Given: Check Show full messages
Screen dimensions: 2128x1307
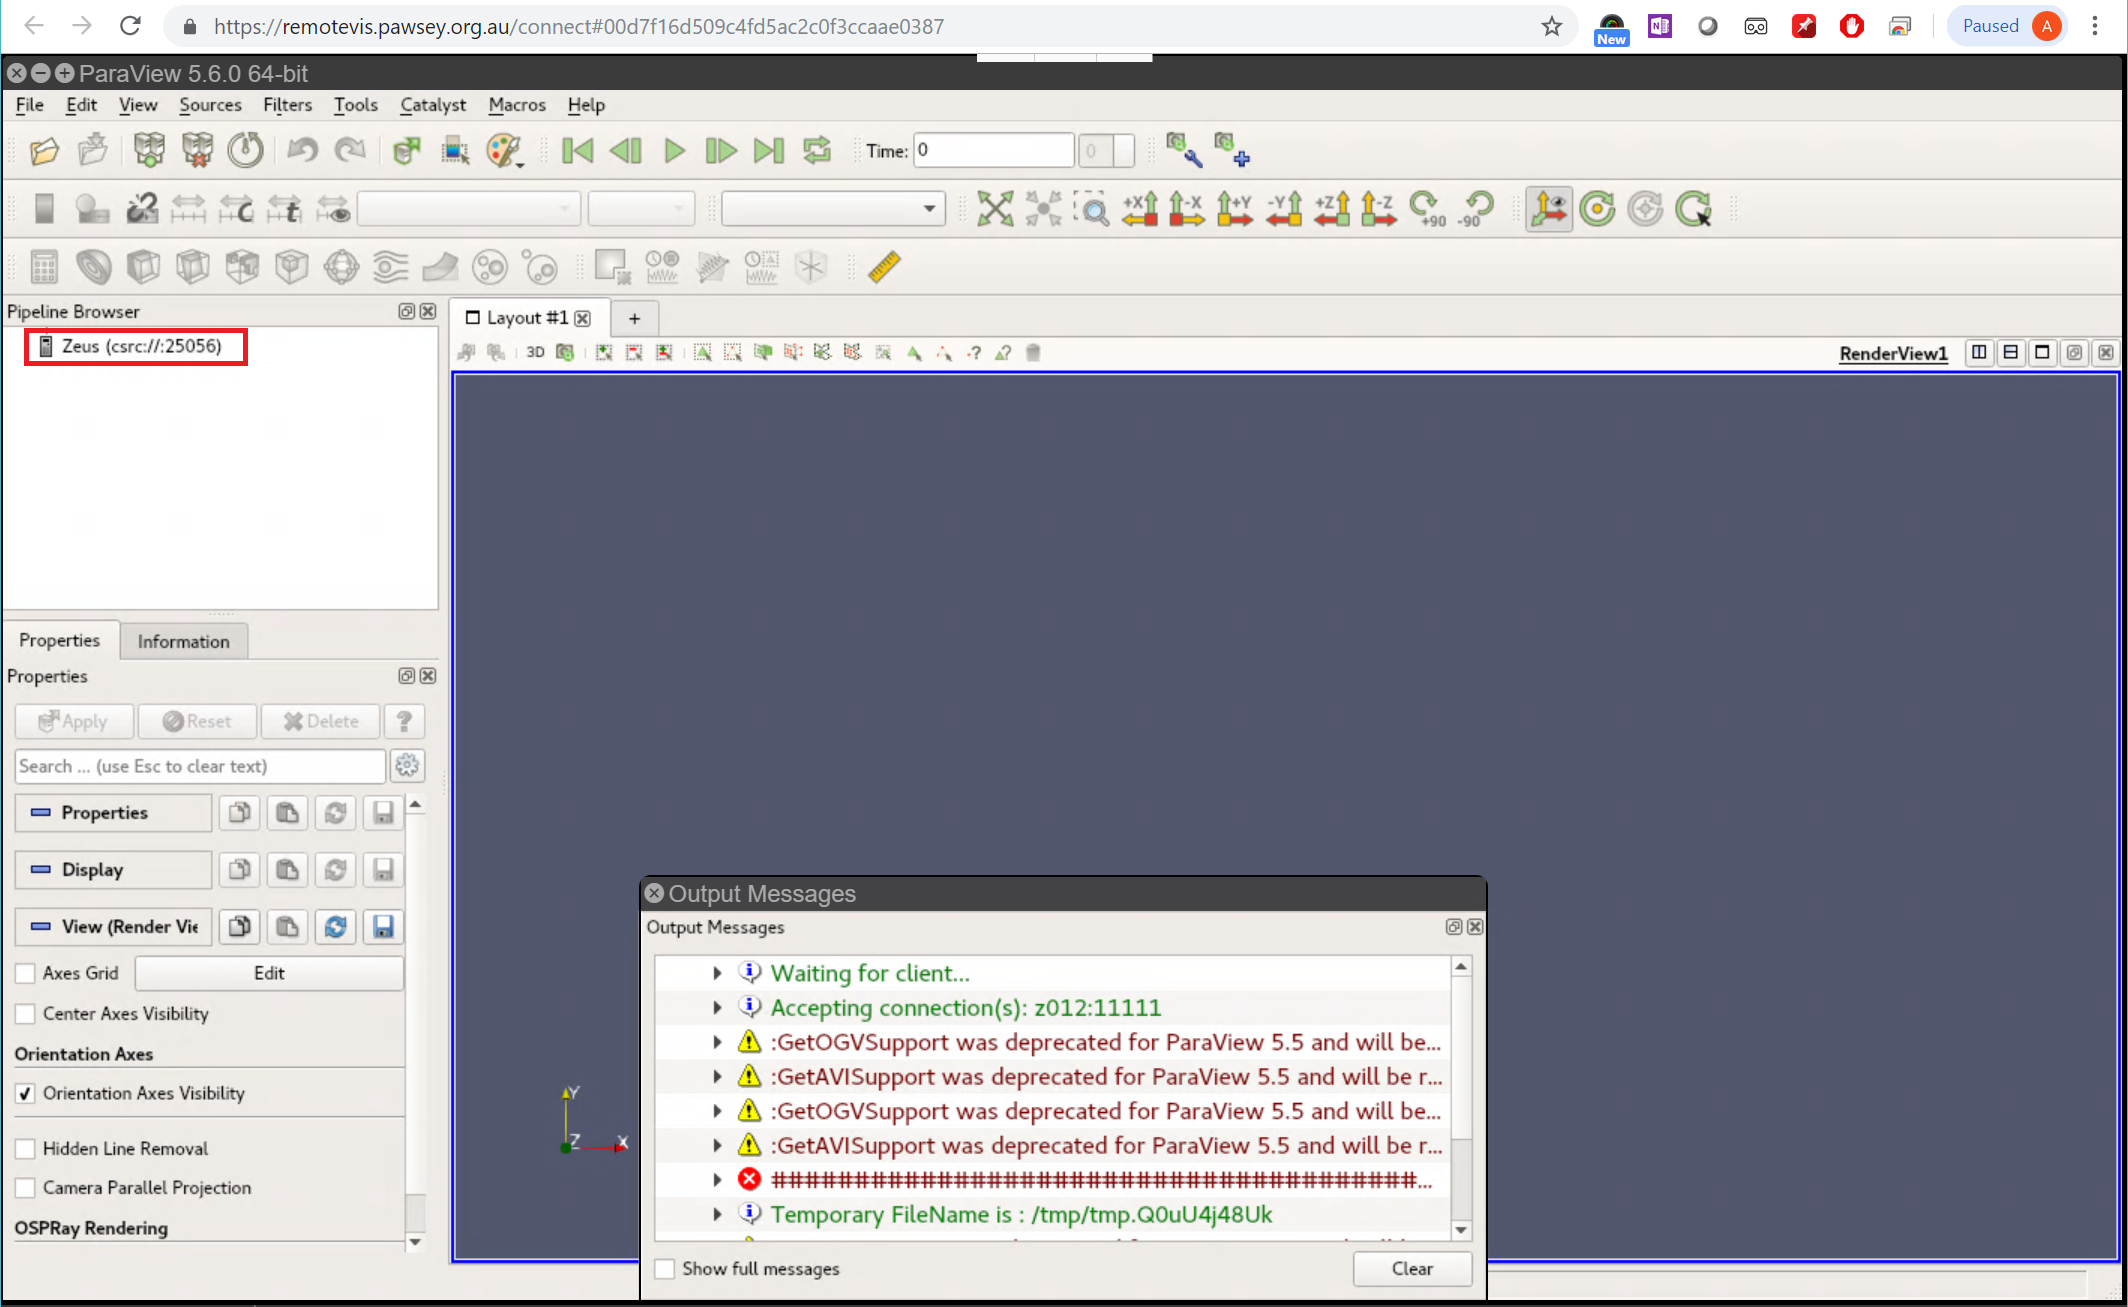Looking at the screenshot, I should pyautogui.click(x=665, y=1268).
